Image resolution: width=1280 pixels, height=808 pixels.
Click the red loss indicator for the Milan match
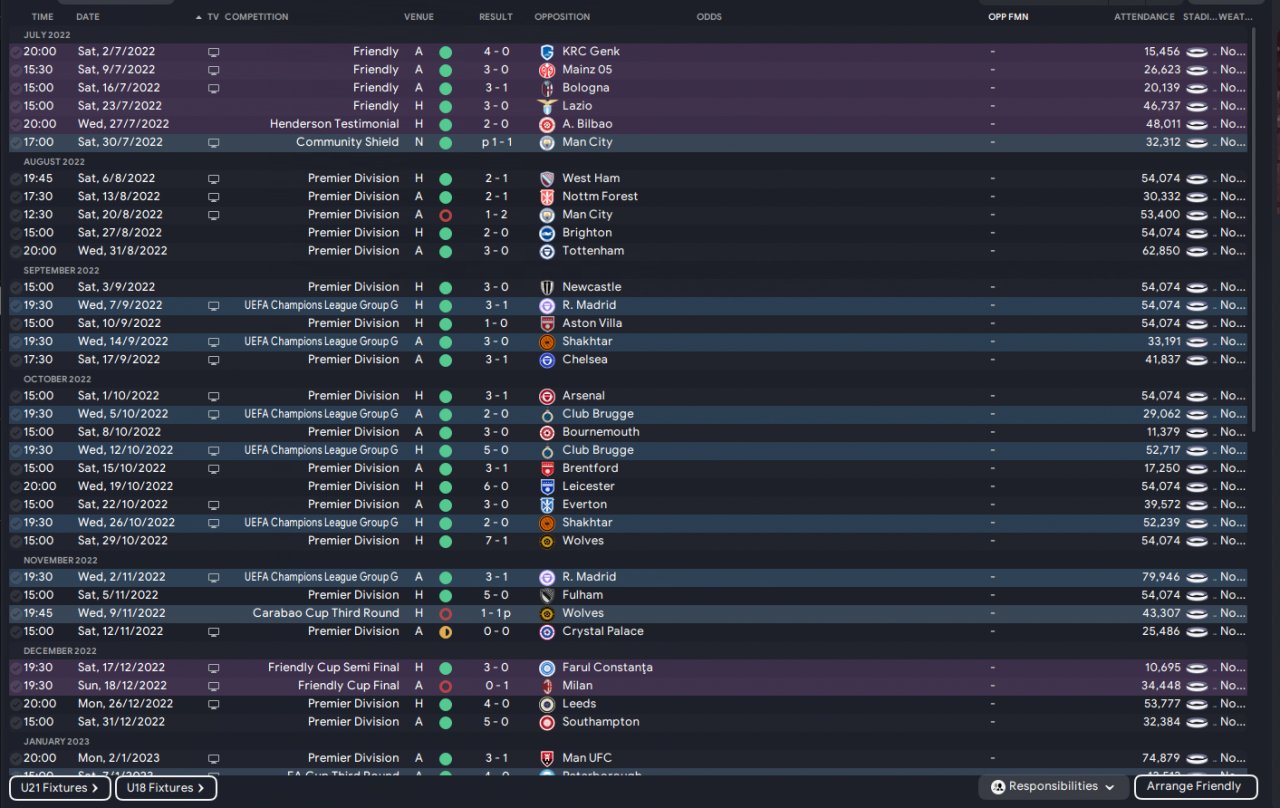coord(445,686)
